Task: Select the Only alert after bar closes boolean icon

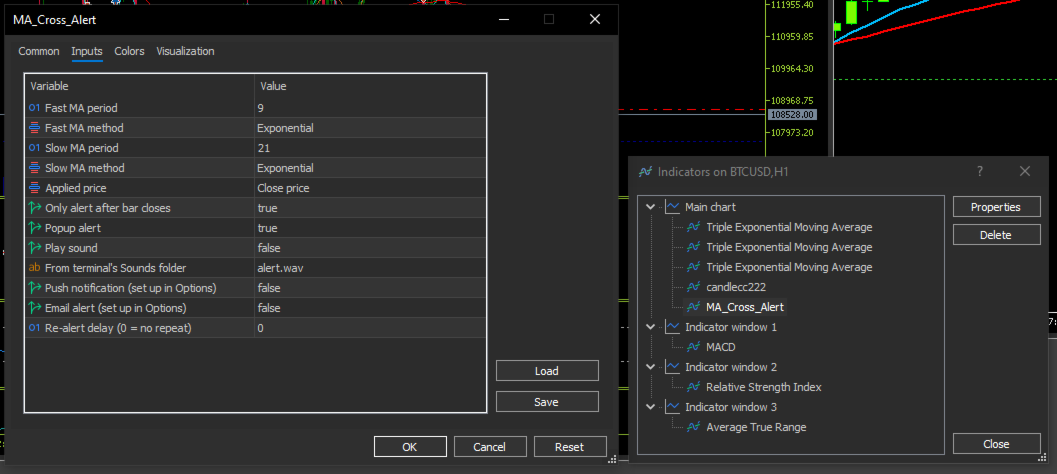Action: [34, 208]
